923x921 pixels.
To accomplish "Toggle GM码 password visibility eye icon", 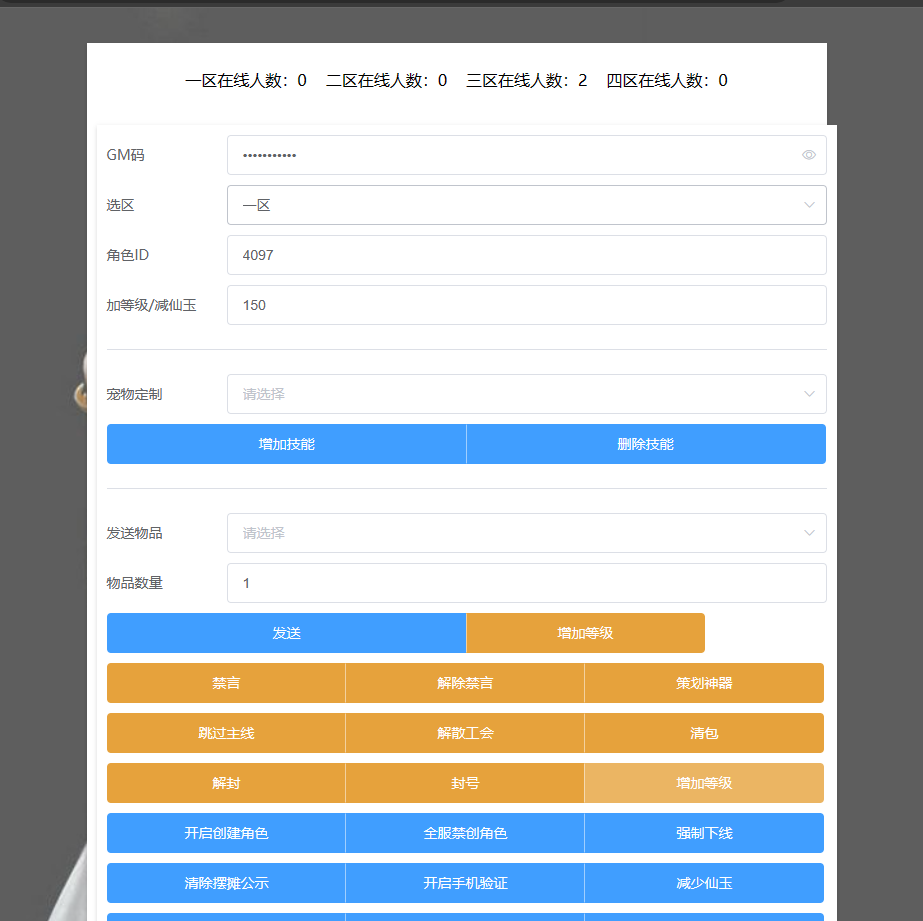I will pos(808,155).
